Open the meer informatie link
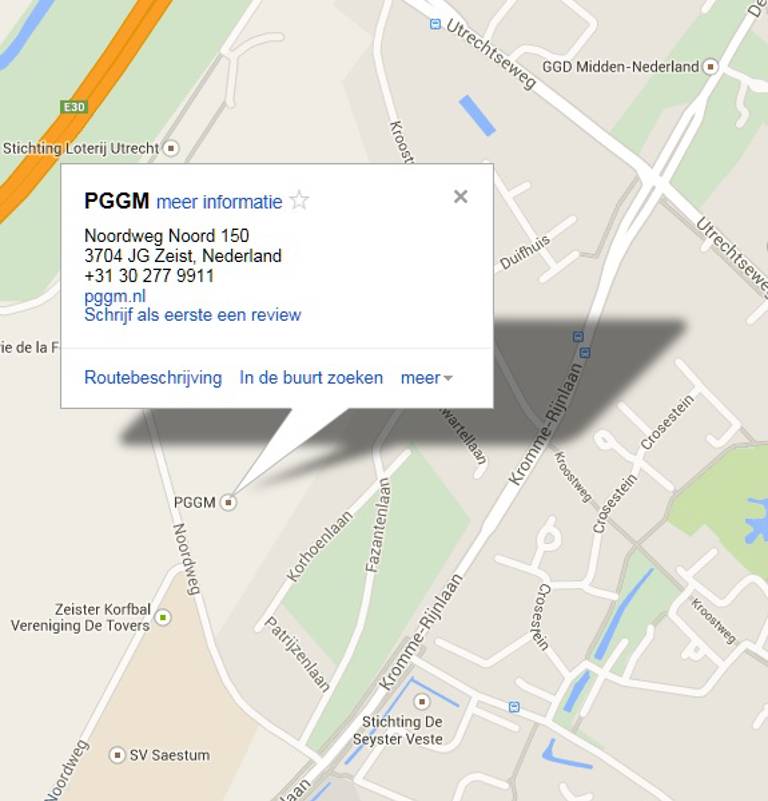This screenshot has height=801, width=768. click(219, 202)
